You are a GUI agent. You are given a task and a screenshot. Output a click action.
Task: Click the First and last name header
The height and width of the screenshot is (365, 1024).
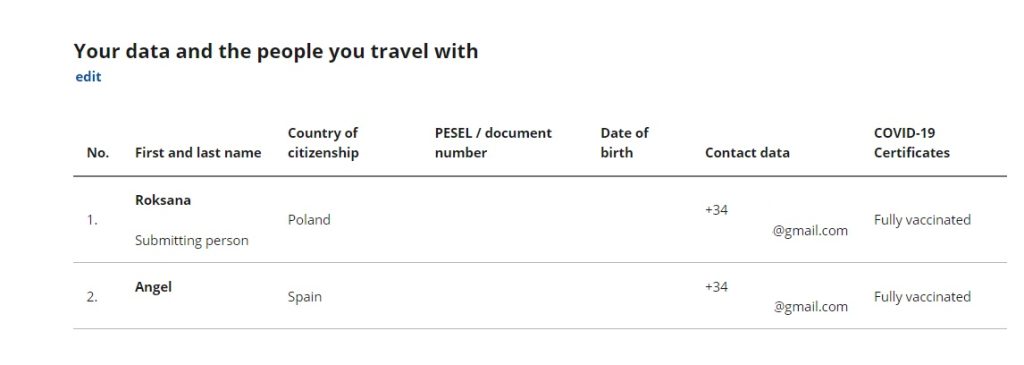tap(198, 153)
